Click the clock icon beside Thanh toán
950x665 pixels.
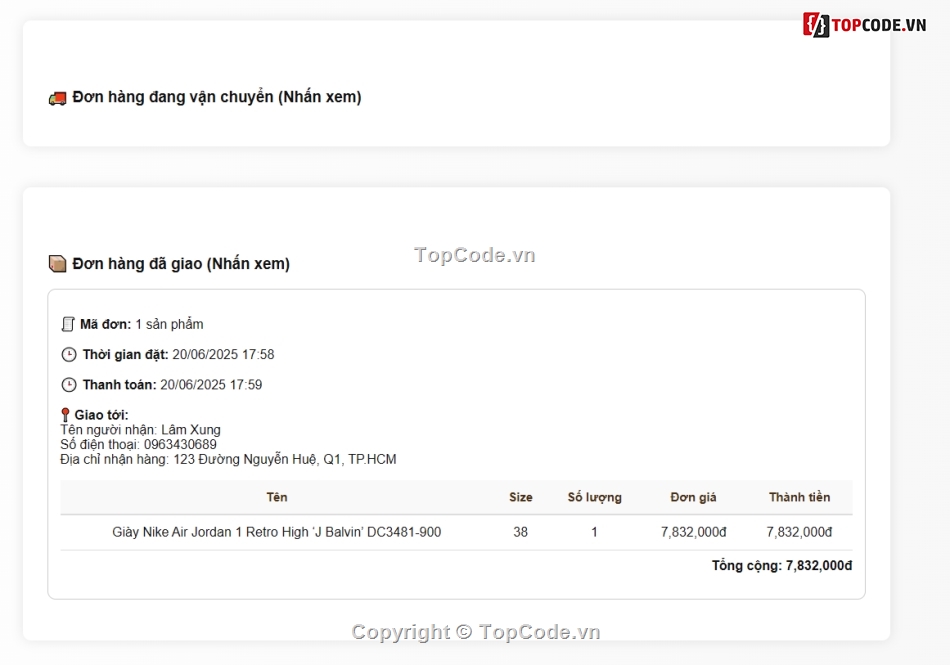[x=69, y=385]
